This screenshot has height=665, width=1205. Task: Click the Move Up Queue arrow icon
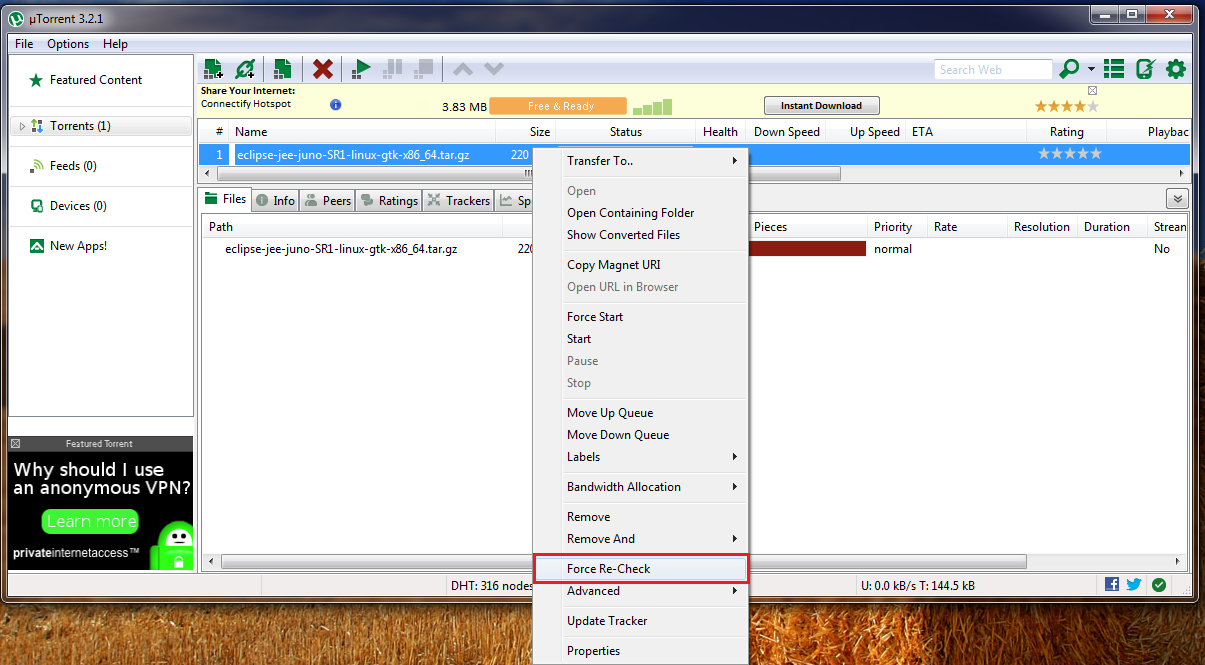click(462, 69)
